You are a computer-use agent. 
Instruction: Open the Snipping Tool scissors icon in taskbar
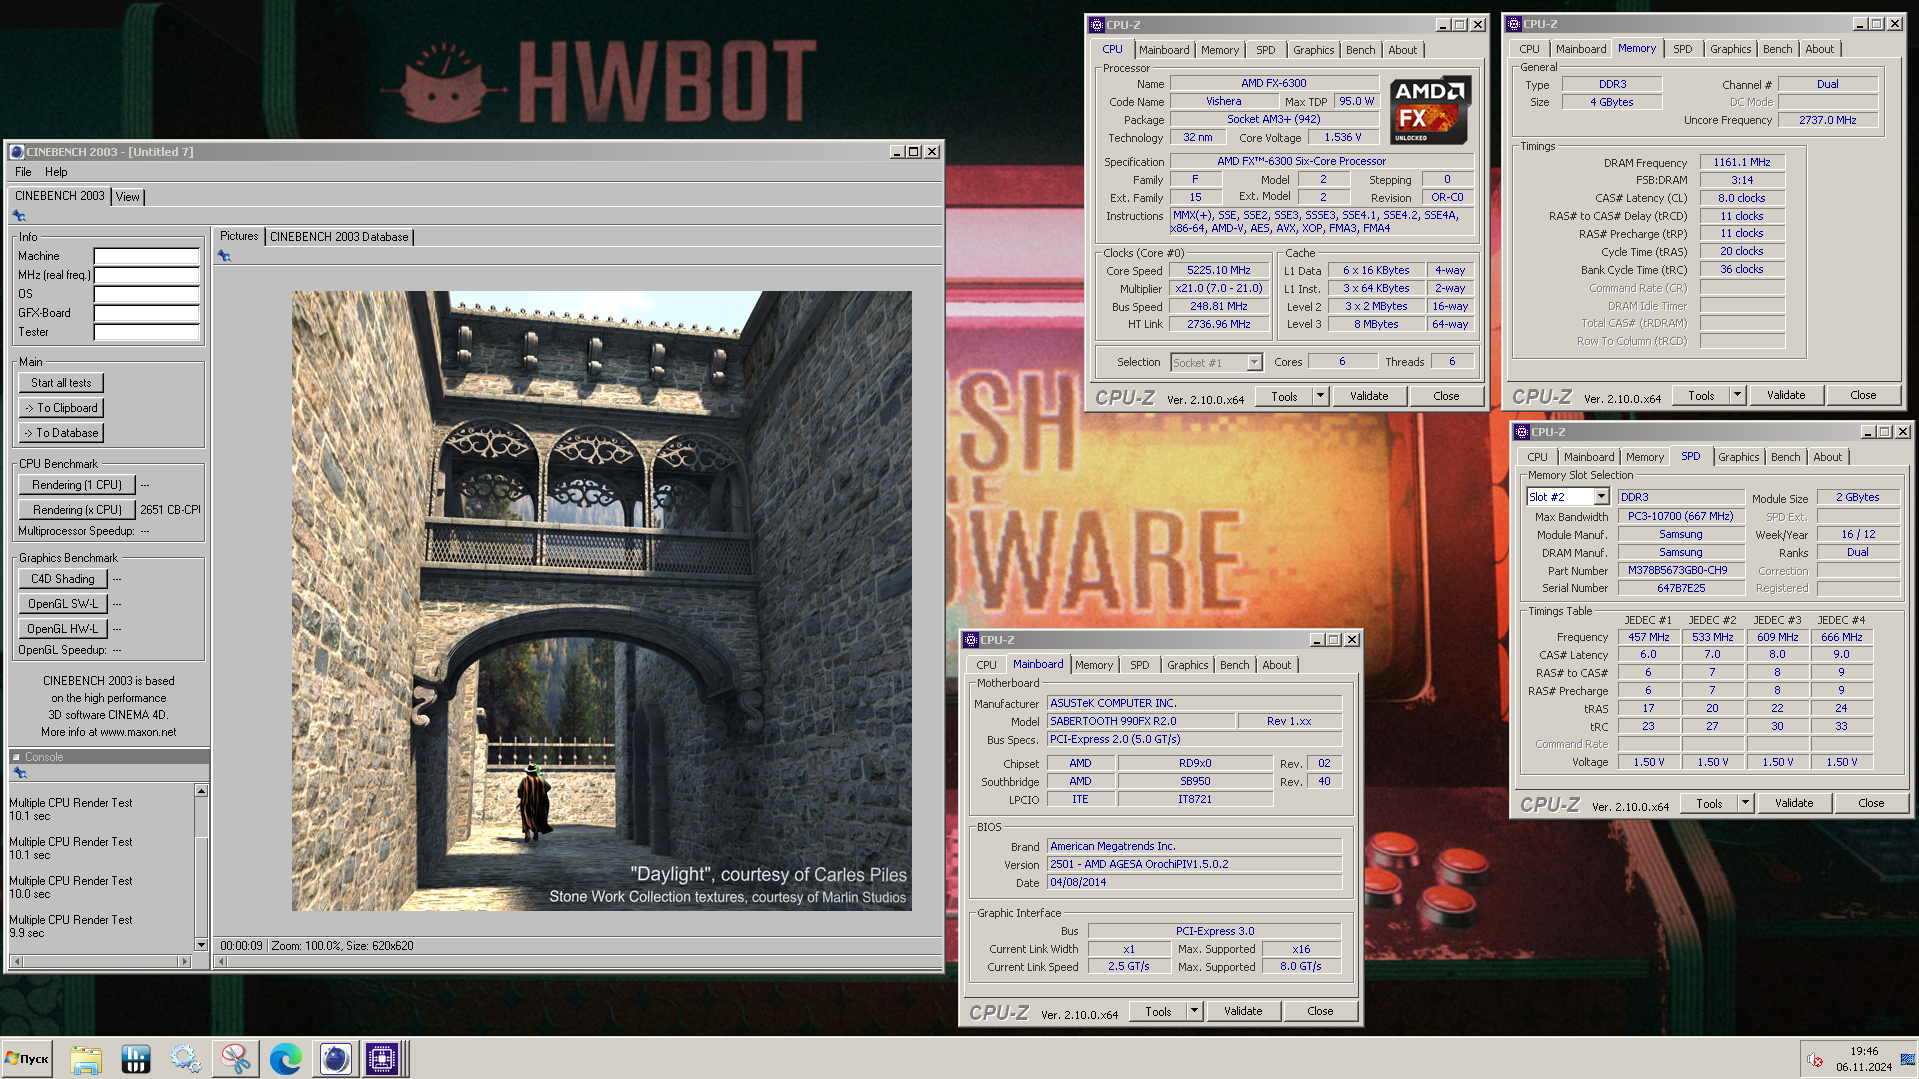[x=236, y=1058]
